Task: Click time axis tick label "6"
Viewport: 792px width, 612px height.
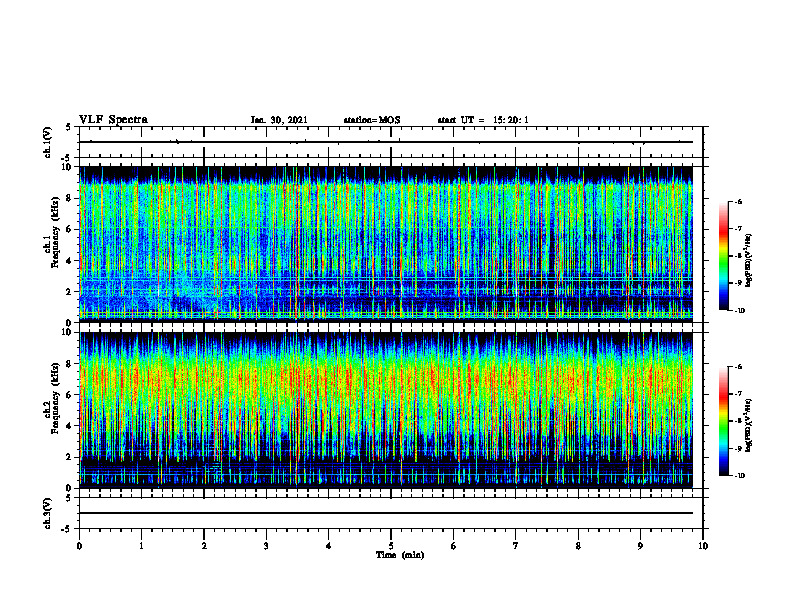Action: click(454, 546)
